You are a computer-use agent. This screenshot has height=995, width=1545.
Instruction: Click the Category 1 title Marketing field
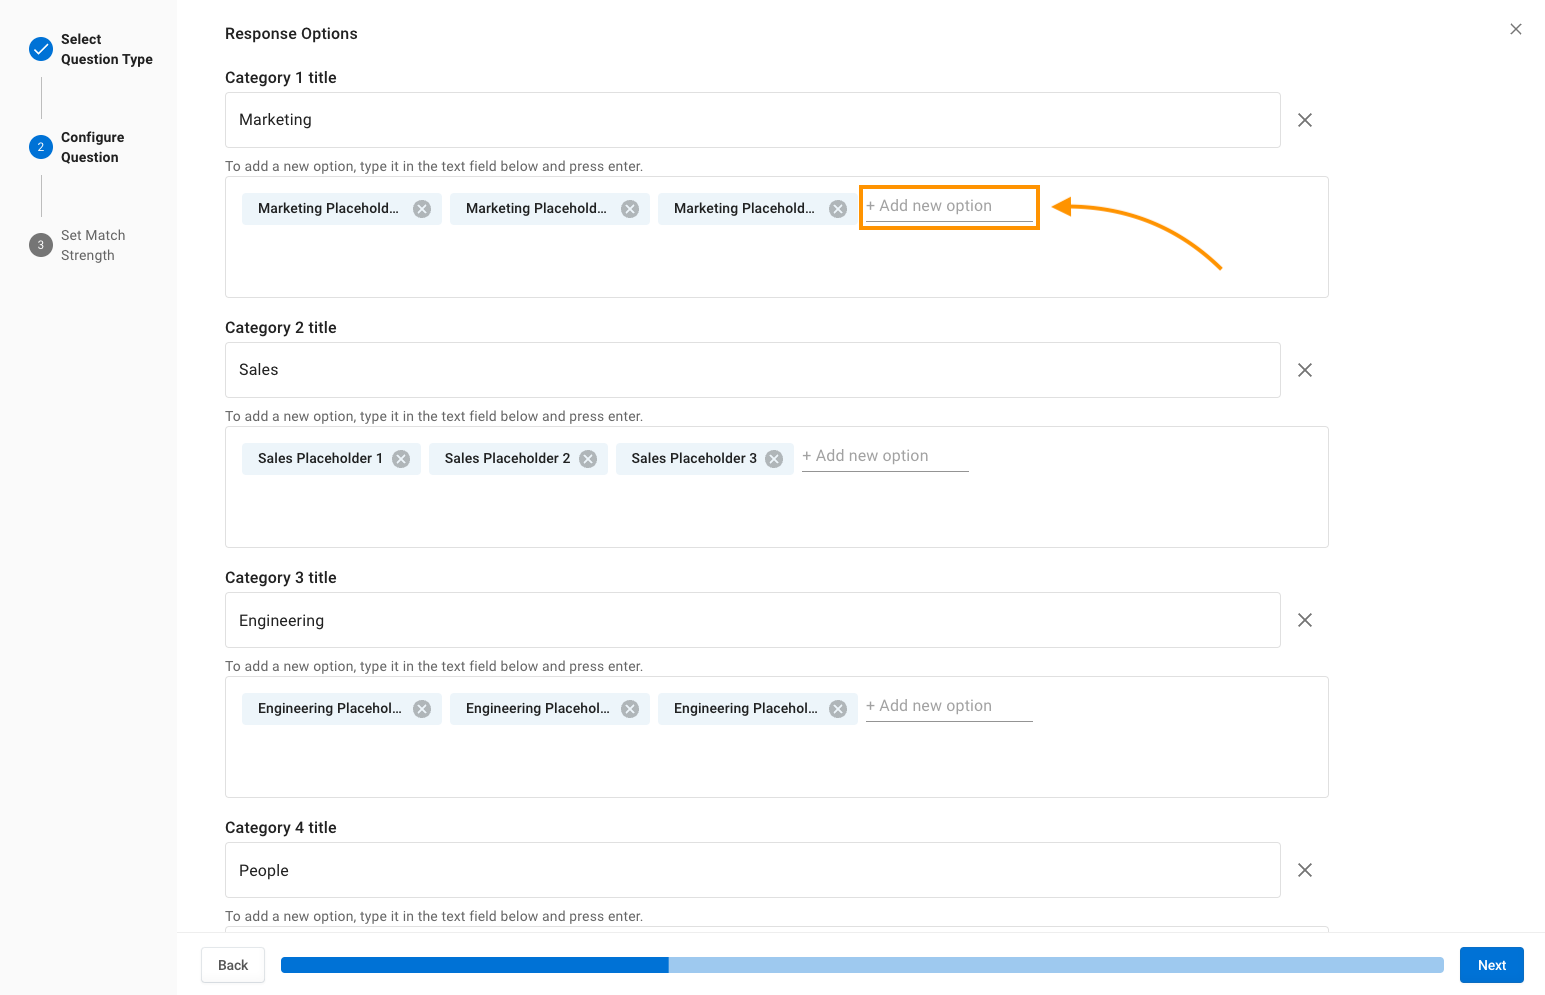click(752, 120)
